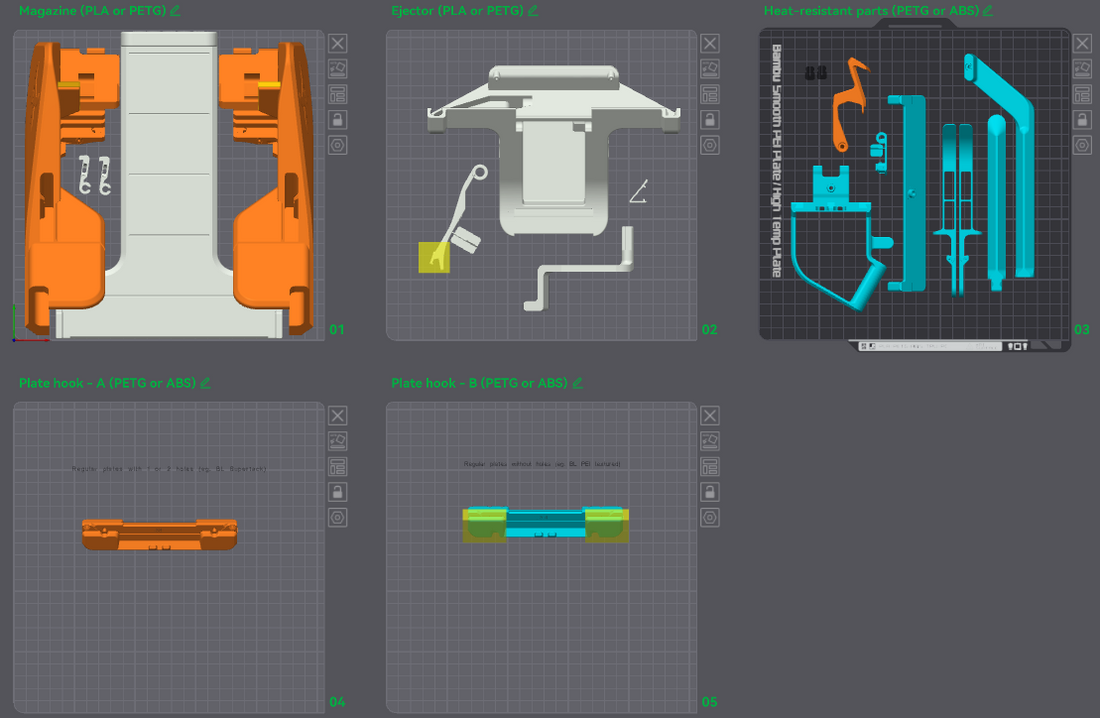
Task: Open plate settings for the Ejector plate
Action: coord(710,145)
